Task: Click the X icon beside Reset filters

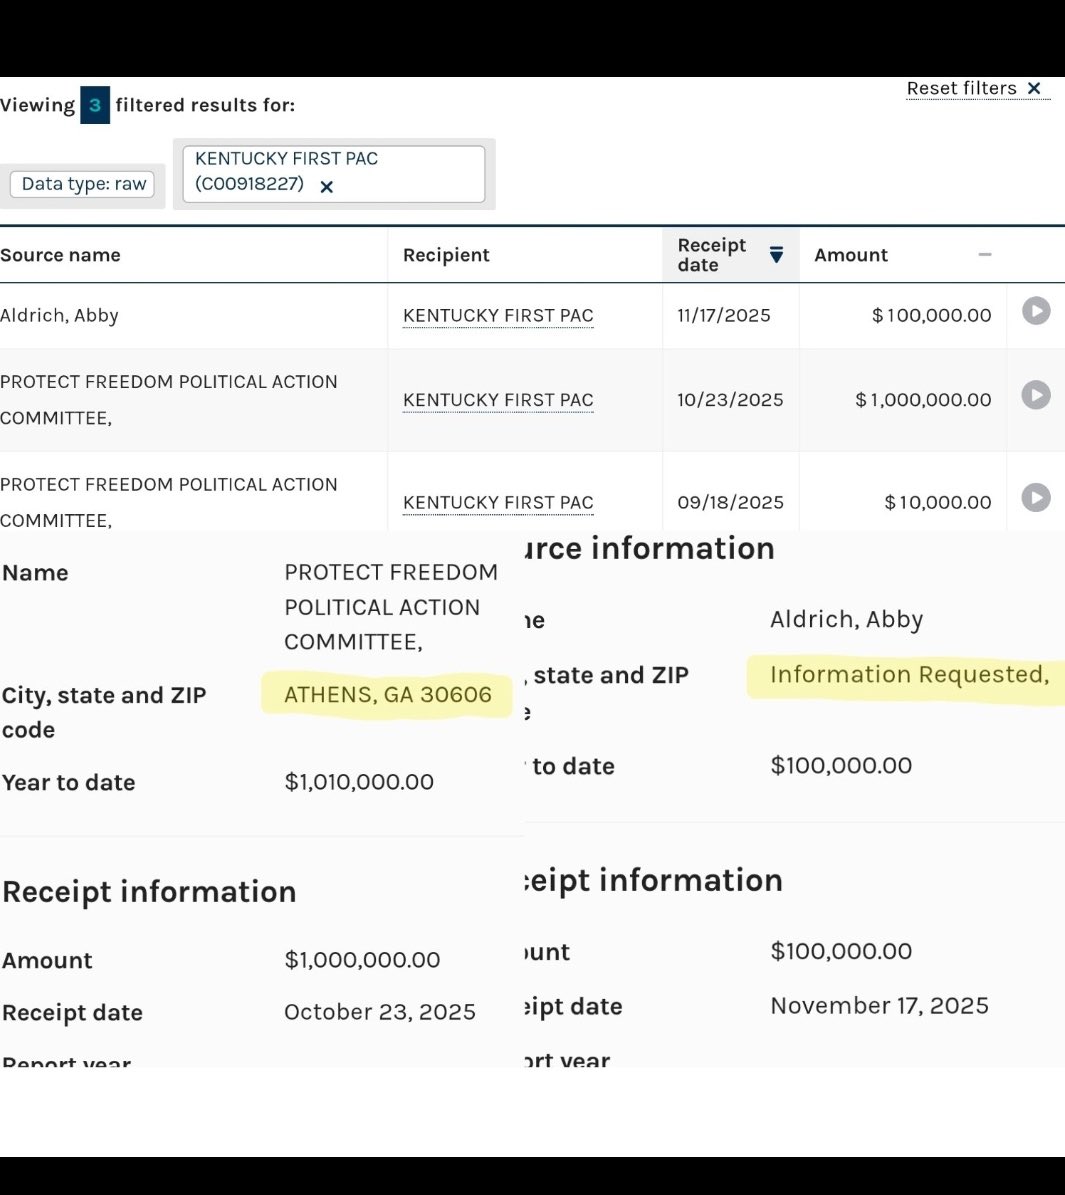Action: [1035, 88]
